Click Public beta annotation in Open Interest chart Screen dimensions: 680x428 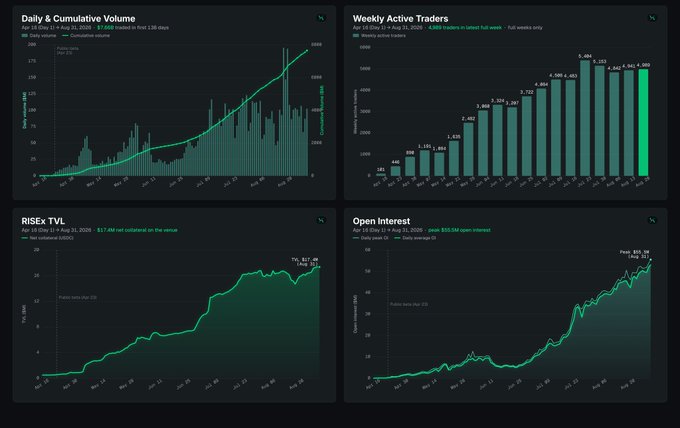coord(409,304)
